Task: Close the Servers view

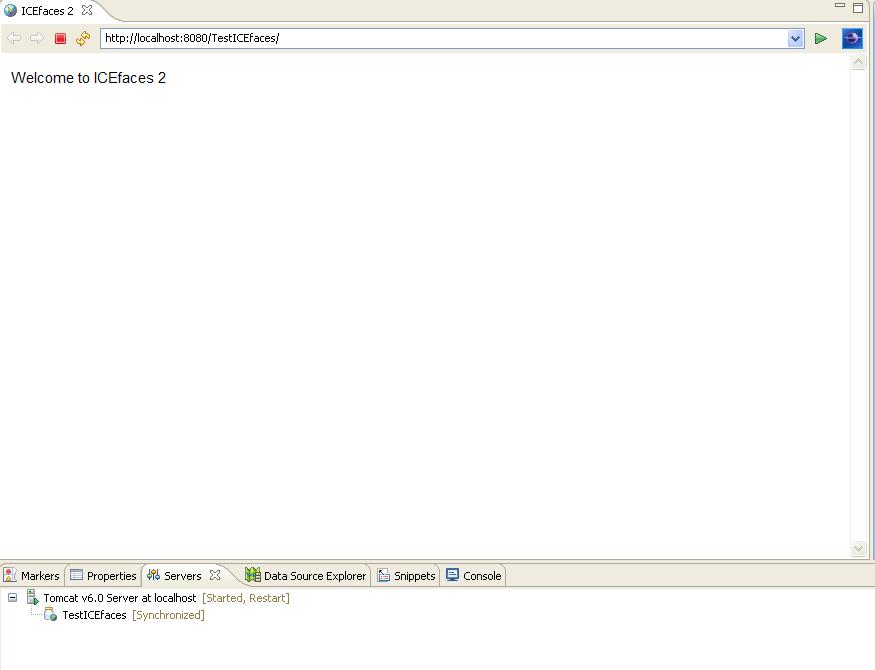Action: click(215, 575)
